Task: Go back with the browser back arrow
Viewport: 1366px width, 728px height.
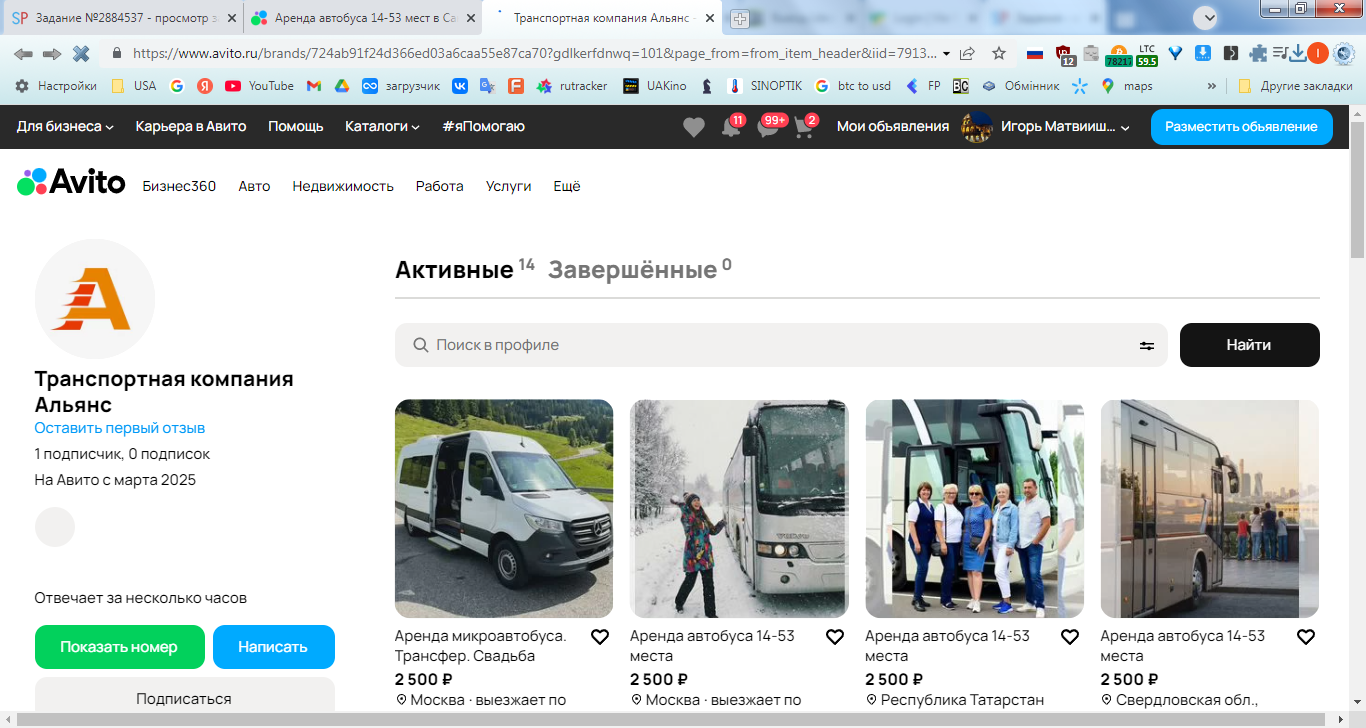Action: click(x=23, y=53)
